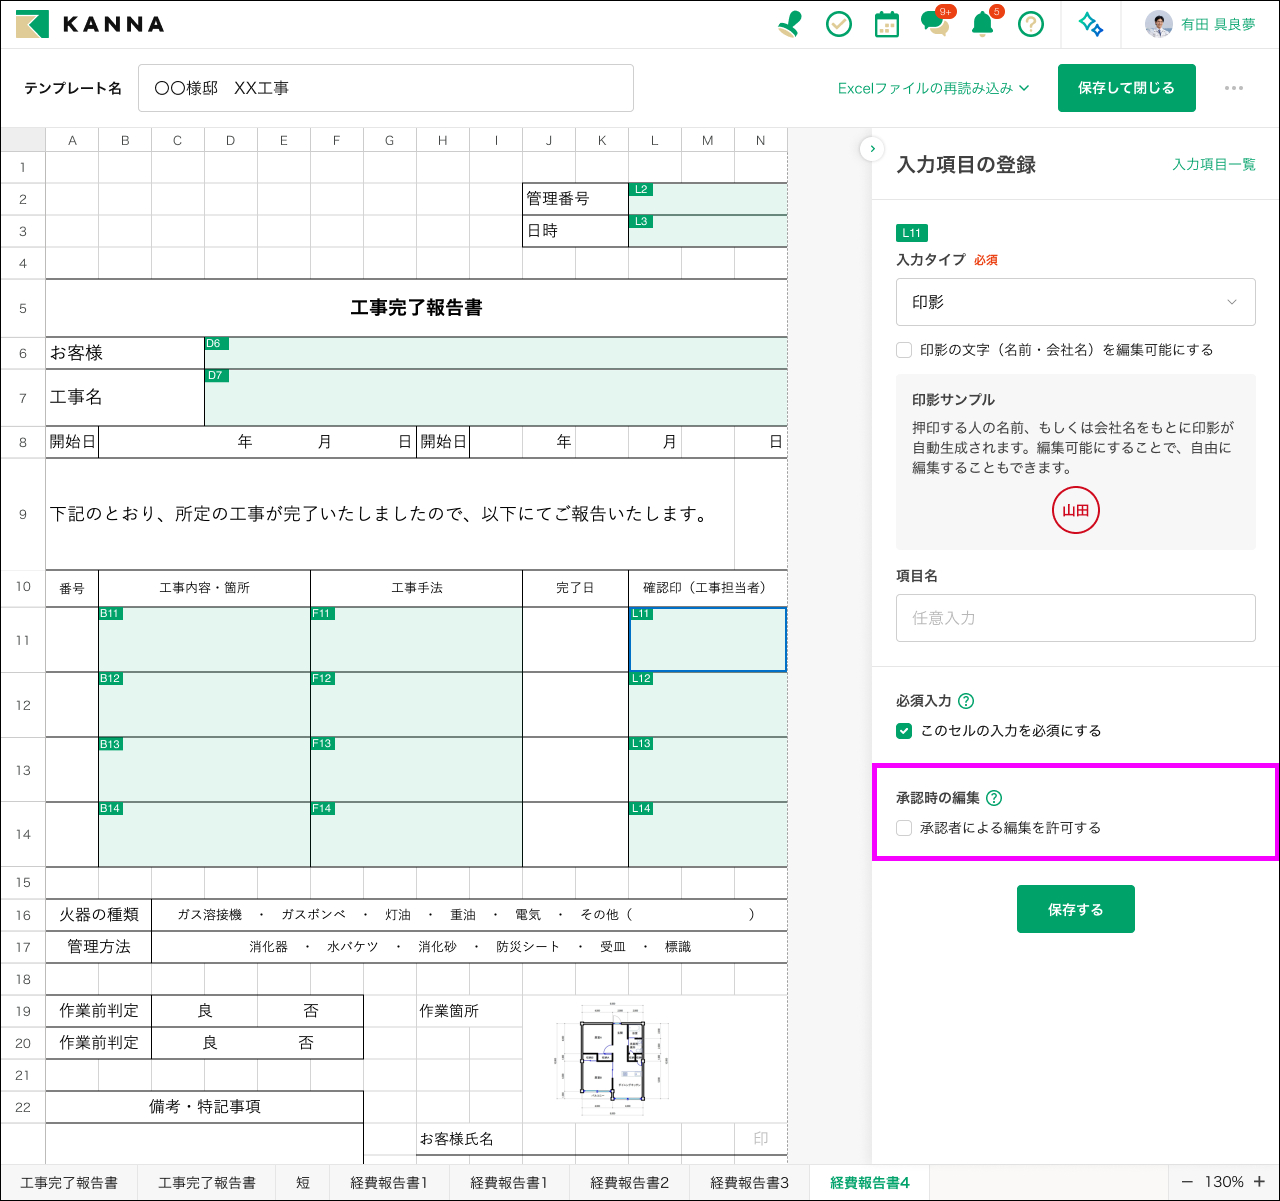Image resolution: width=1280 pixels, height=1201 pixels.
Task: Switch to 短 sheet tab
Action: pyautogui.click(x=303, y=1182)
